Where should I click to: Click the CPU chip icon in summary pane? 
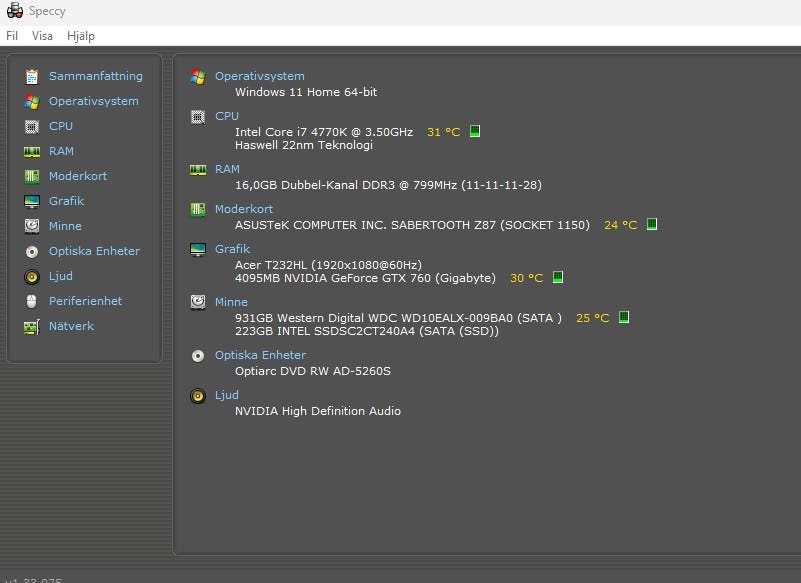pos(198,117)
